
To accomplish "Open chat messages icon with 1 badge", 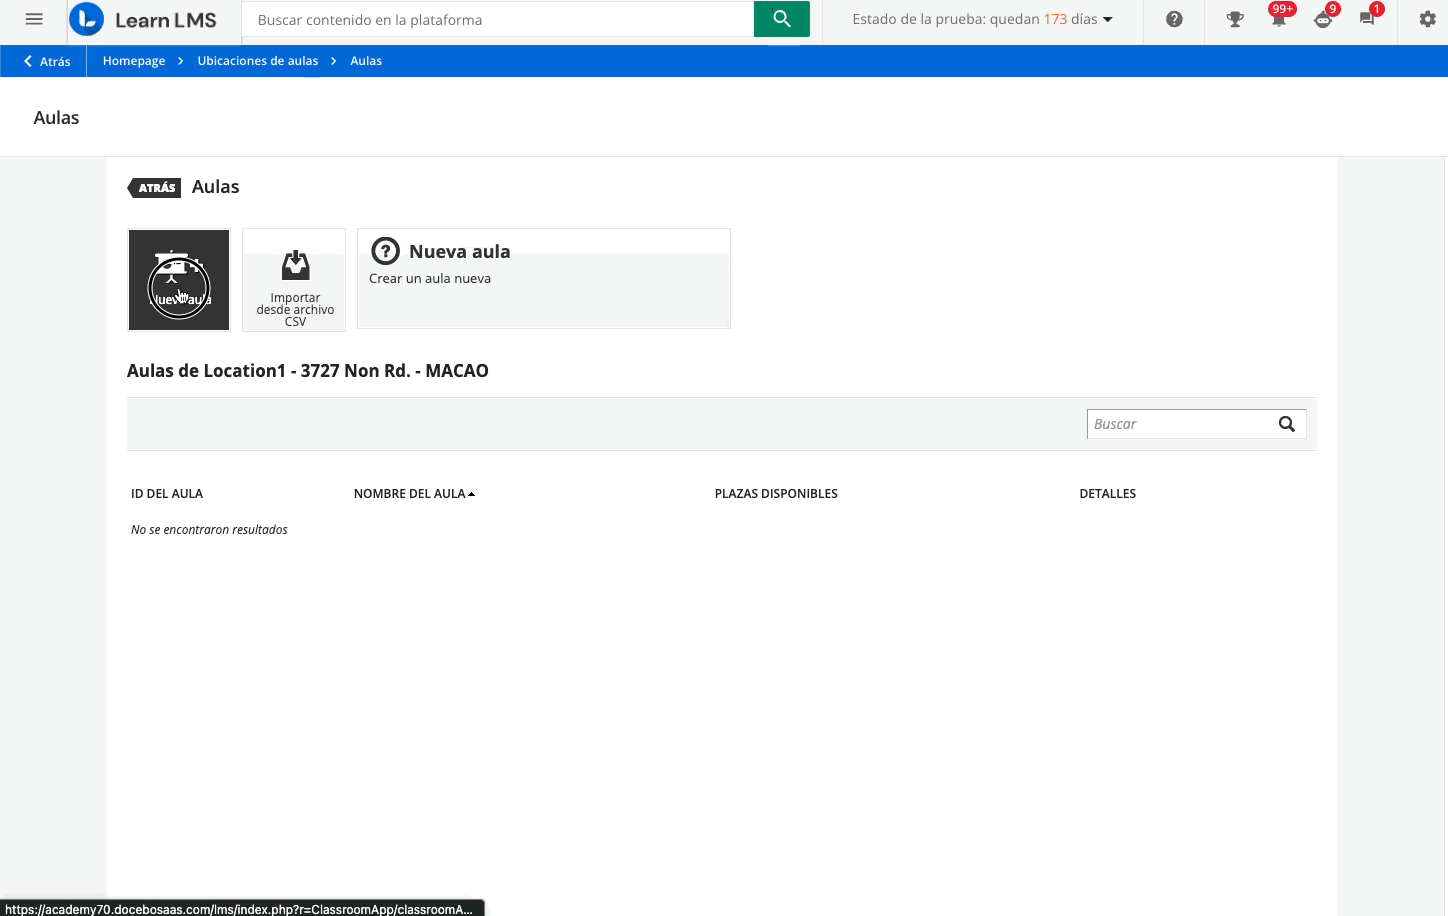I will point(1368,18).
